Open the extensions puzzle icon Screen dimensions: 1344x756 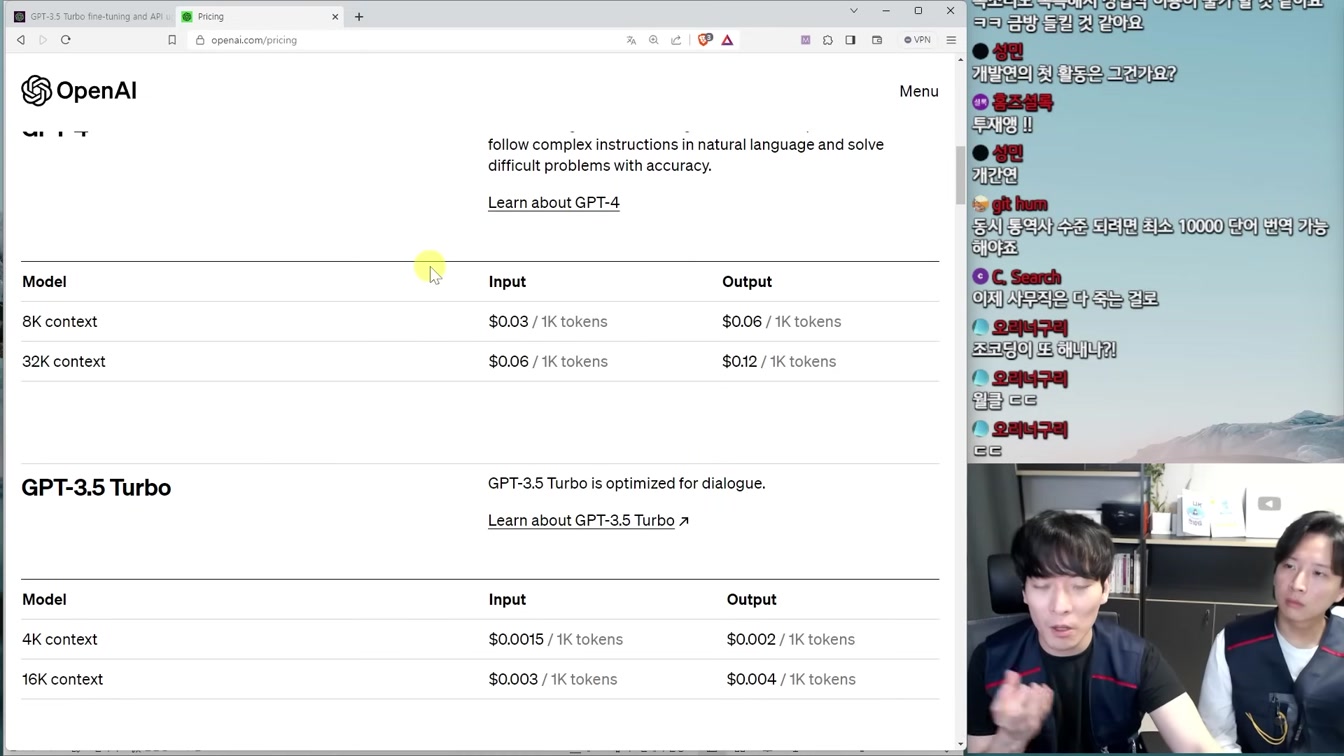tap(828, 40)
